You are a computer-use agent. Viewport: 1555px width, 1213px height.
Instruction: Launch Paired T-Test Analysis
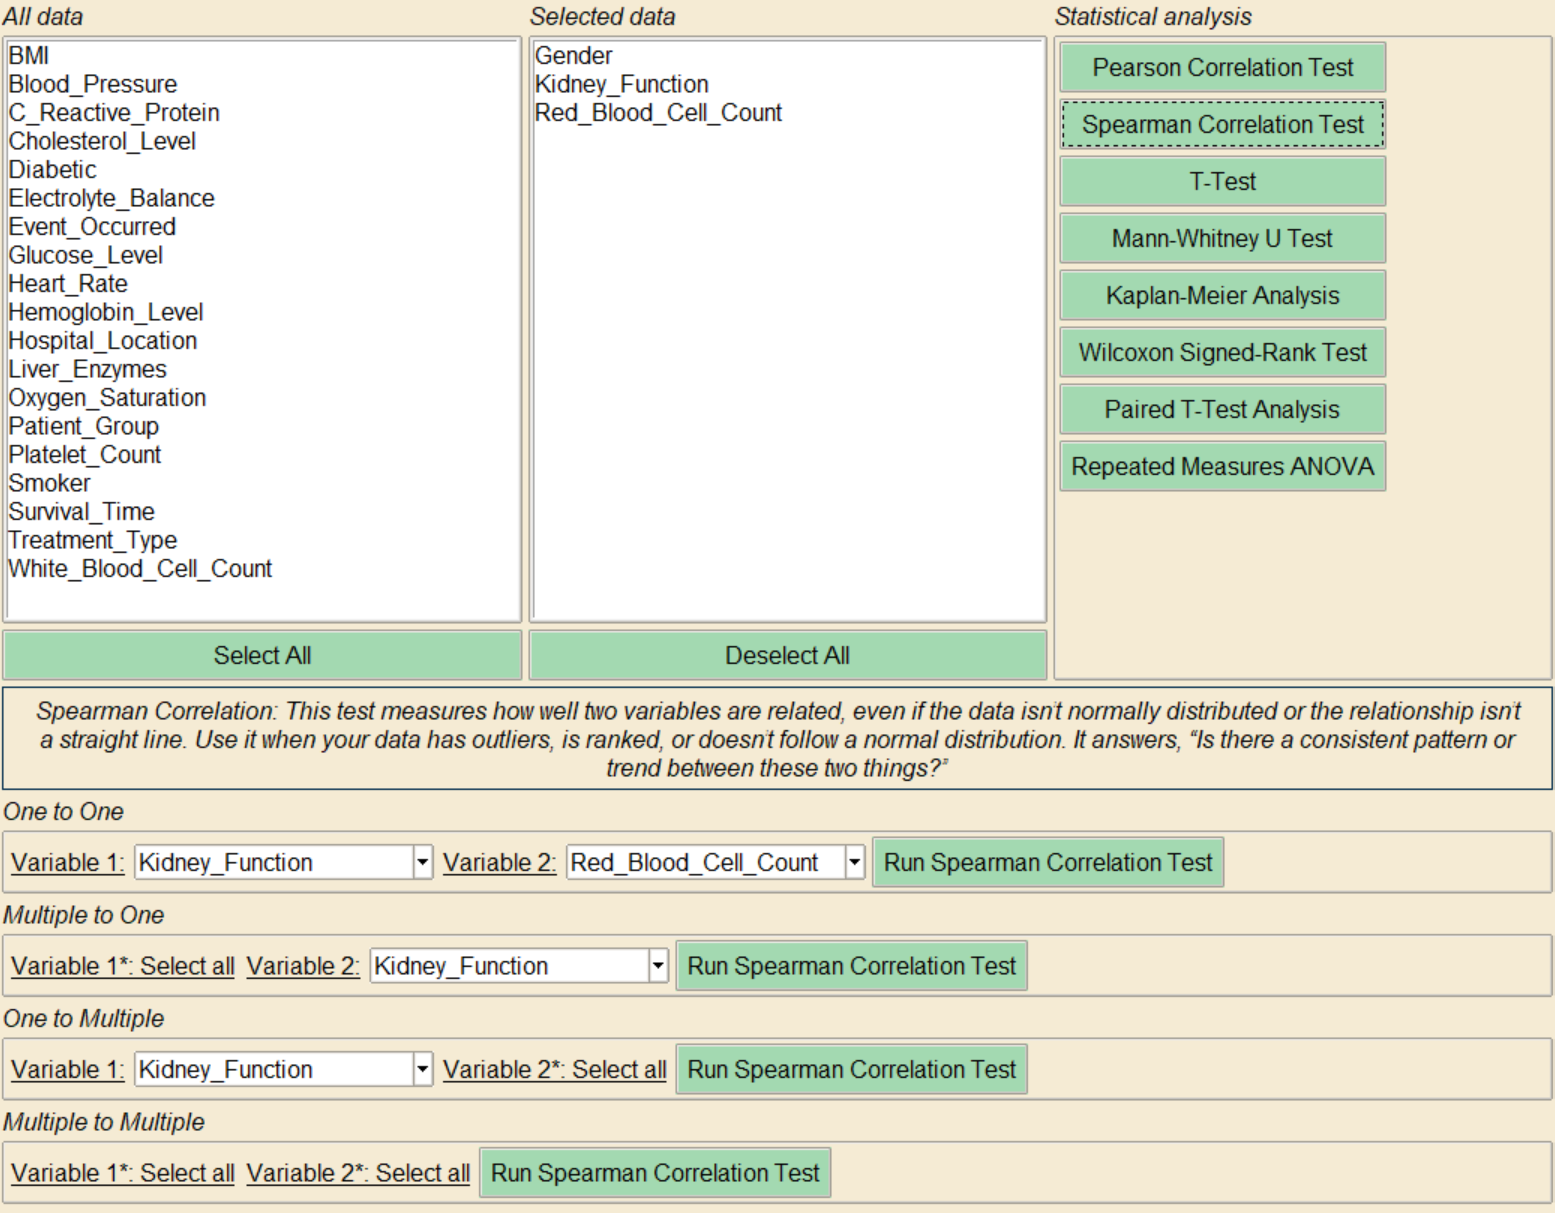[1222, 409]
